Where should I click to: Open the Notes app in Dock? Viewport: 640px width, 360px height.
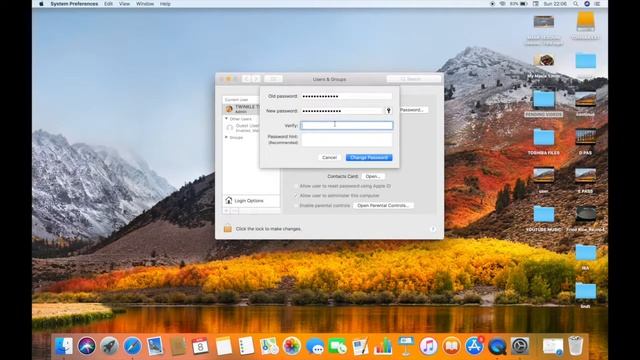tap(224, 347)
